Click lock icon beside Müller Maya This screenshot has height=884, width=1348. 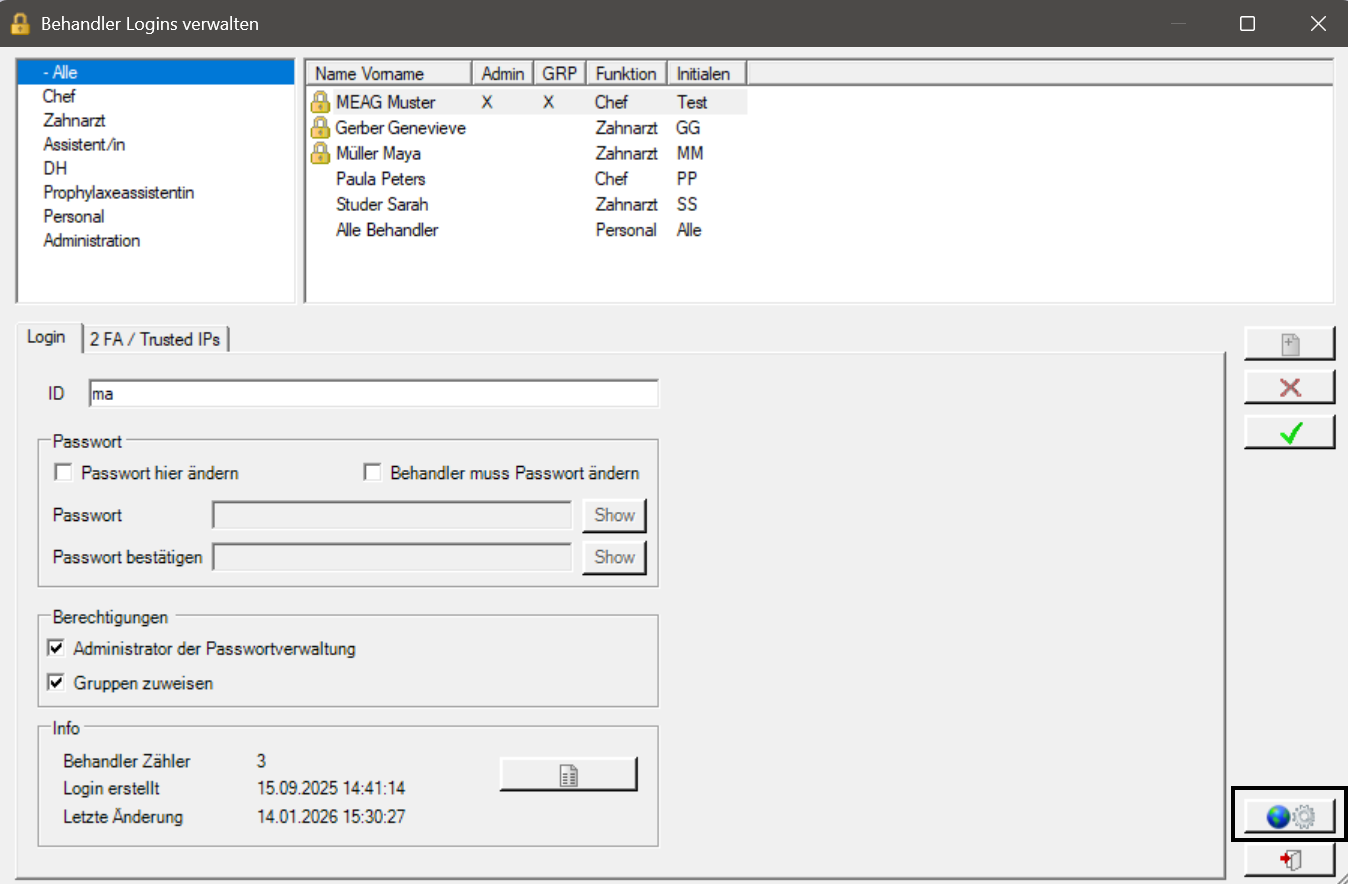pos(320,153)
